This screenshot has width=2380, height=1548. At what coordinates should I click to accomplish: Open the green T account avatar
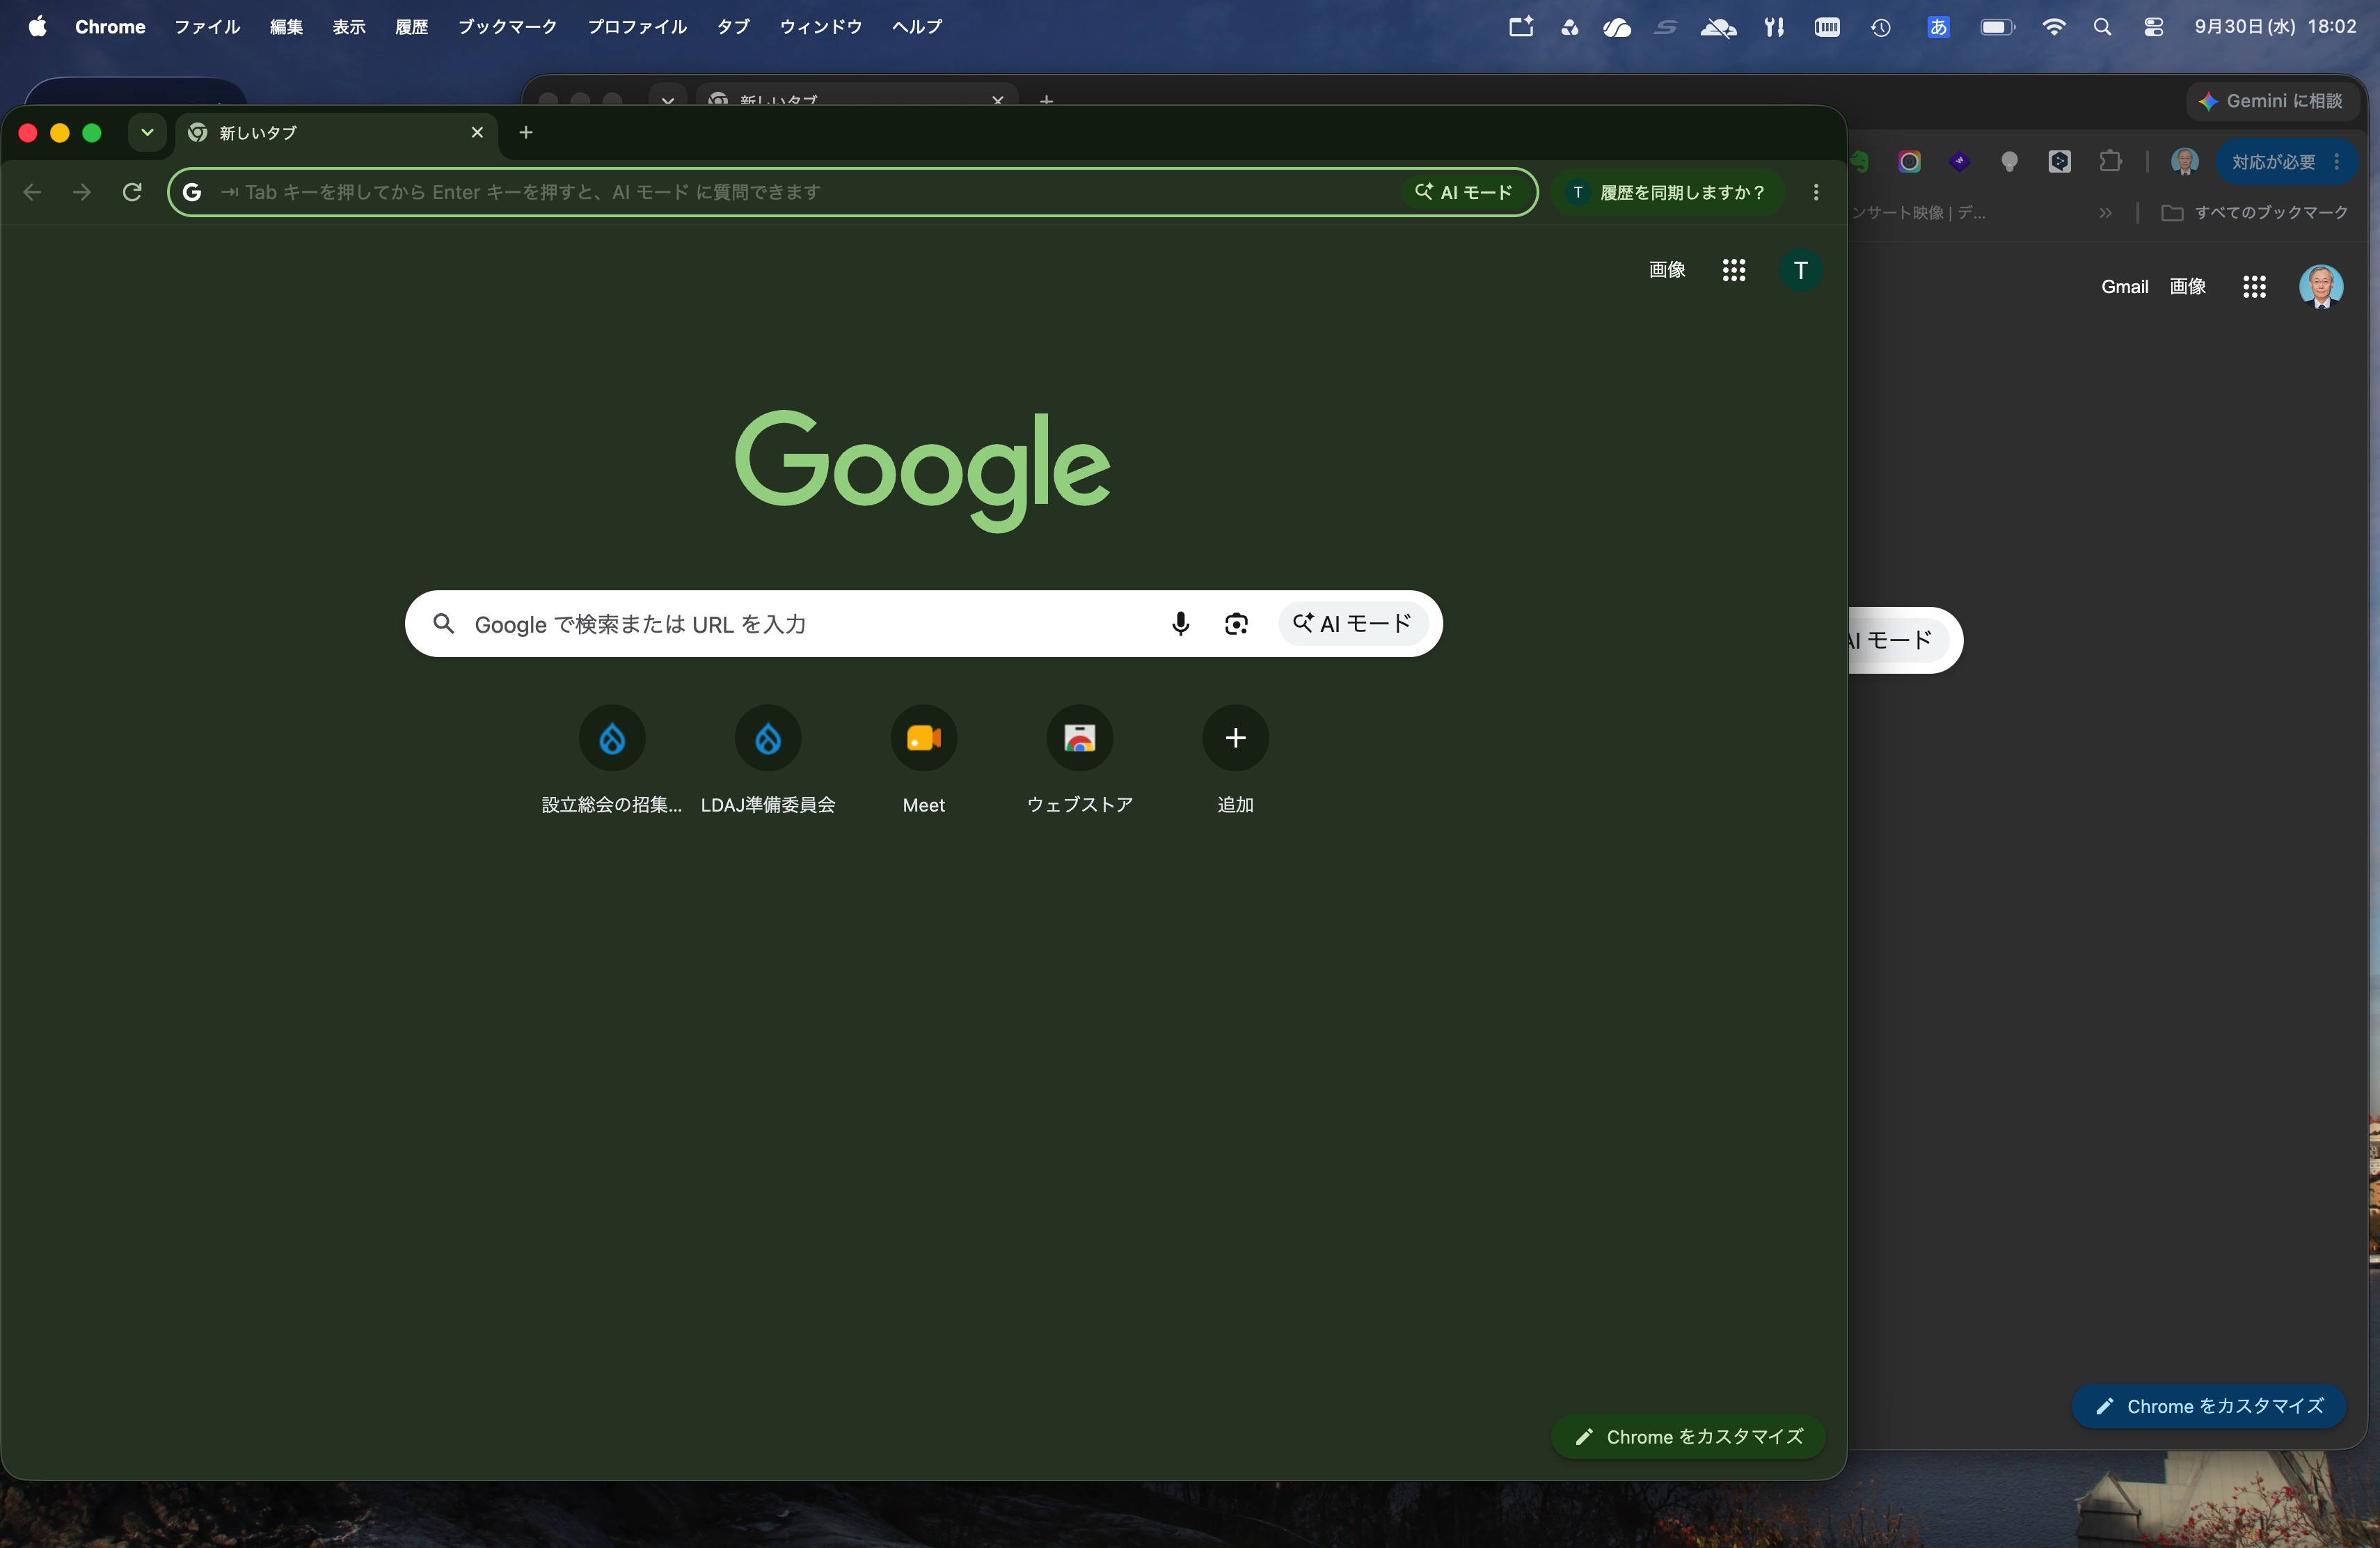(x=1801, y=270)
